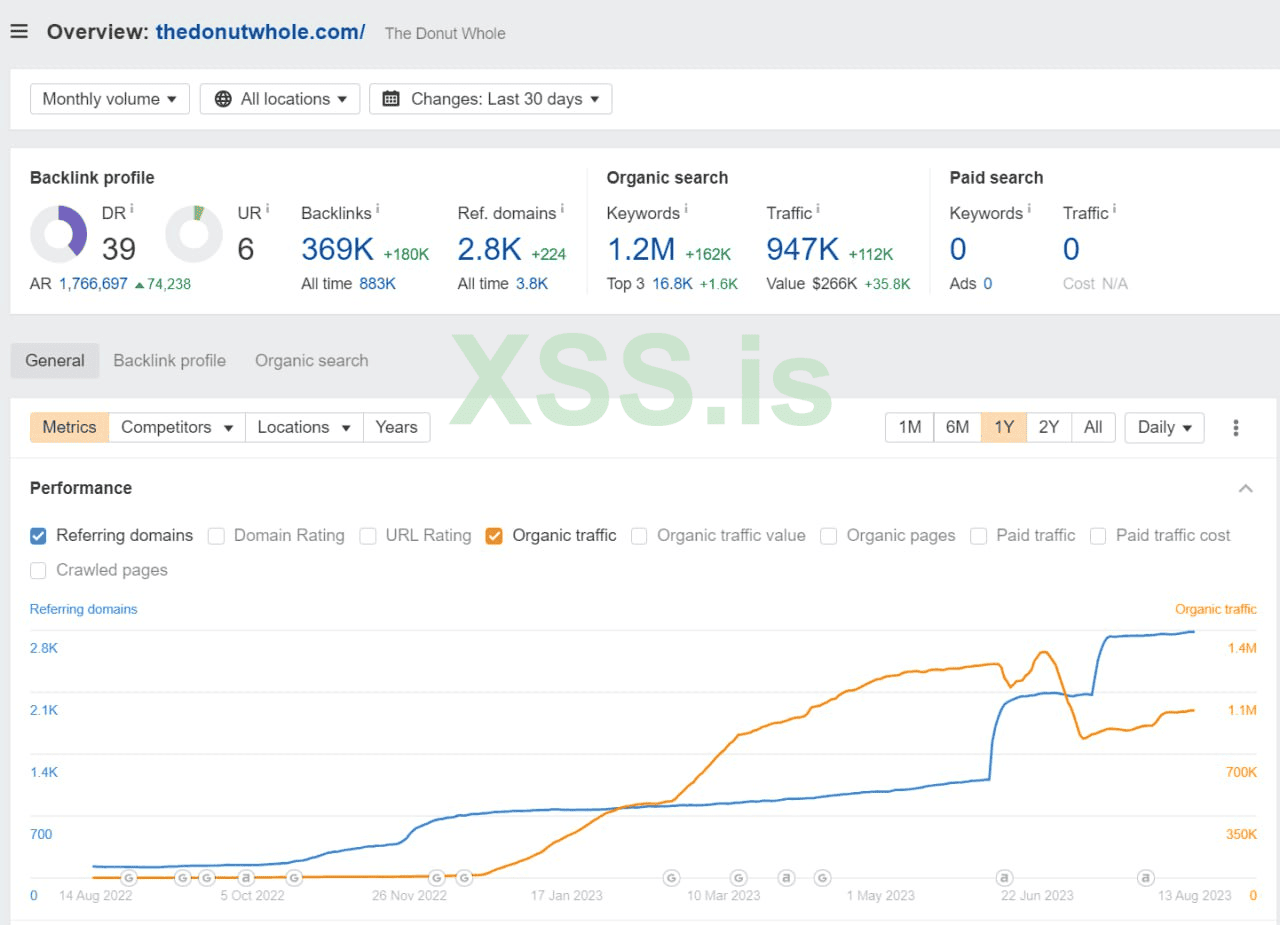Disable the Organic traffic checkbox

[x=494, y=536]
